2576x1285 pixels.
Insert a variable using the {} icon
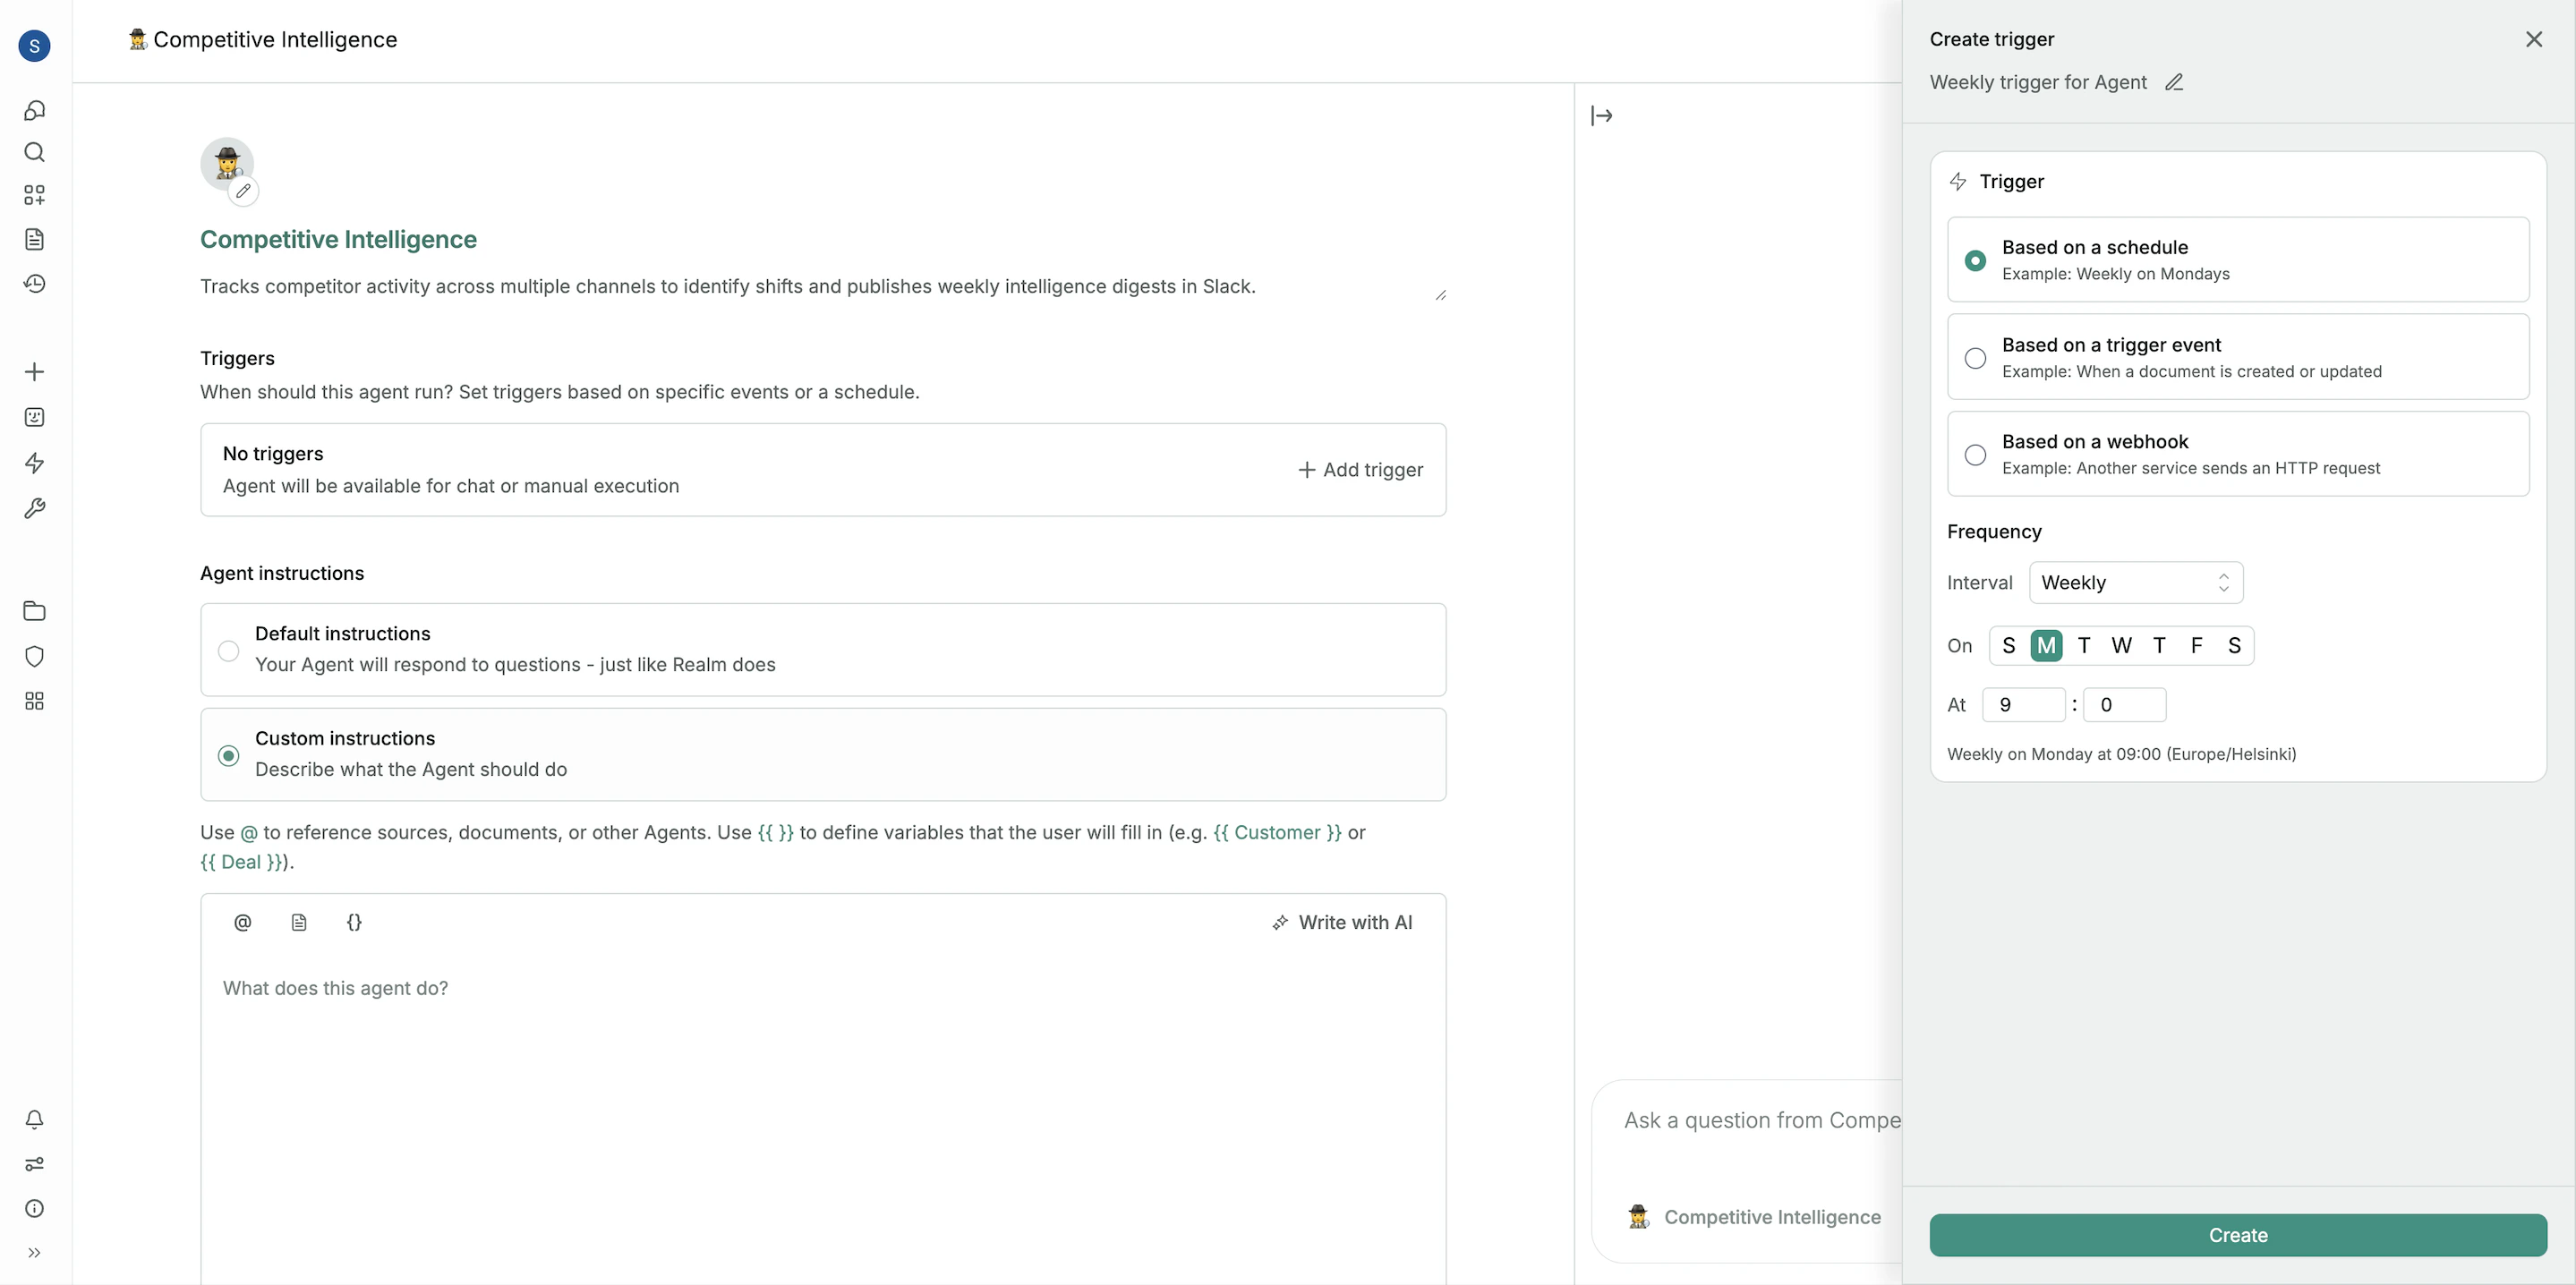pyautogui.click(x=354, y=922)
